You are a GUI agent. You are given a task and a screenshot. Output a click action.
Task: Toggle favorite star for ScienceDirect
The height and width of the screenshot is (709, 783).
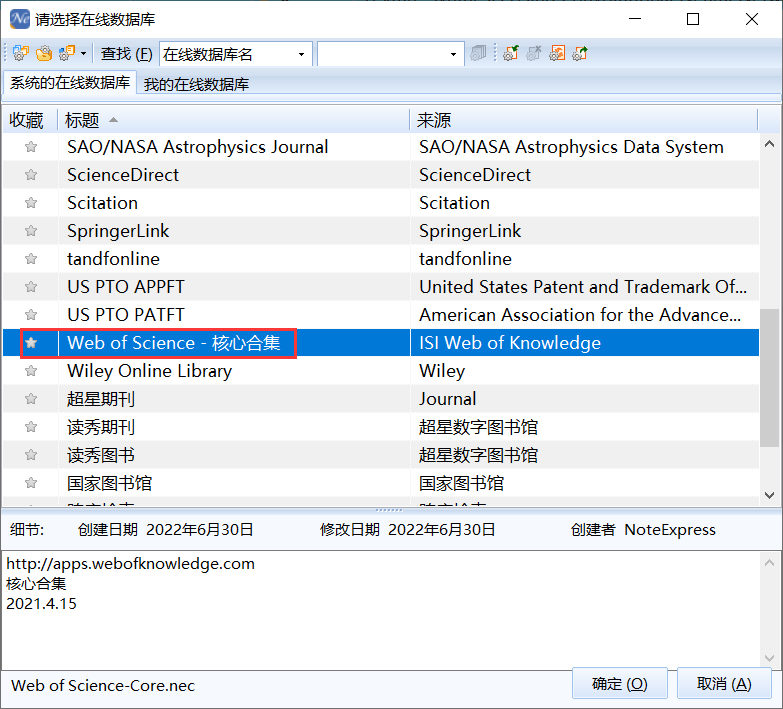click(31, 175)
